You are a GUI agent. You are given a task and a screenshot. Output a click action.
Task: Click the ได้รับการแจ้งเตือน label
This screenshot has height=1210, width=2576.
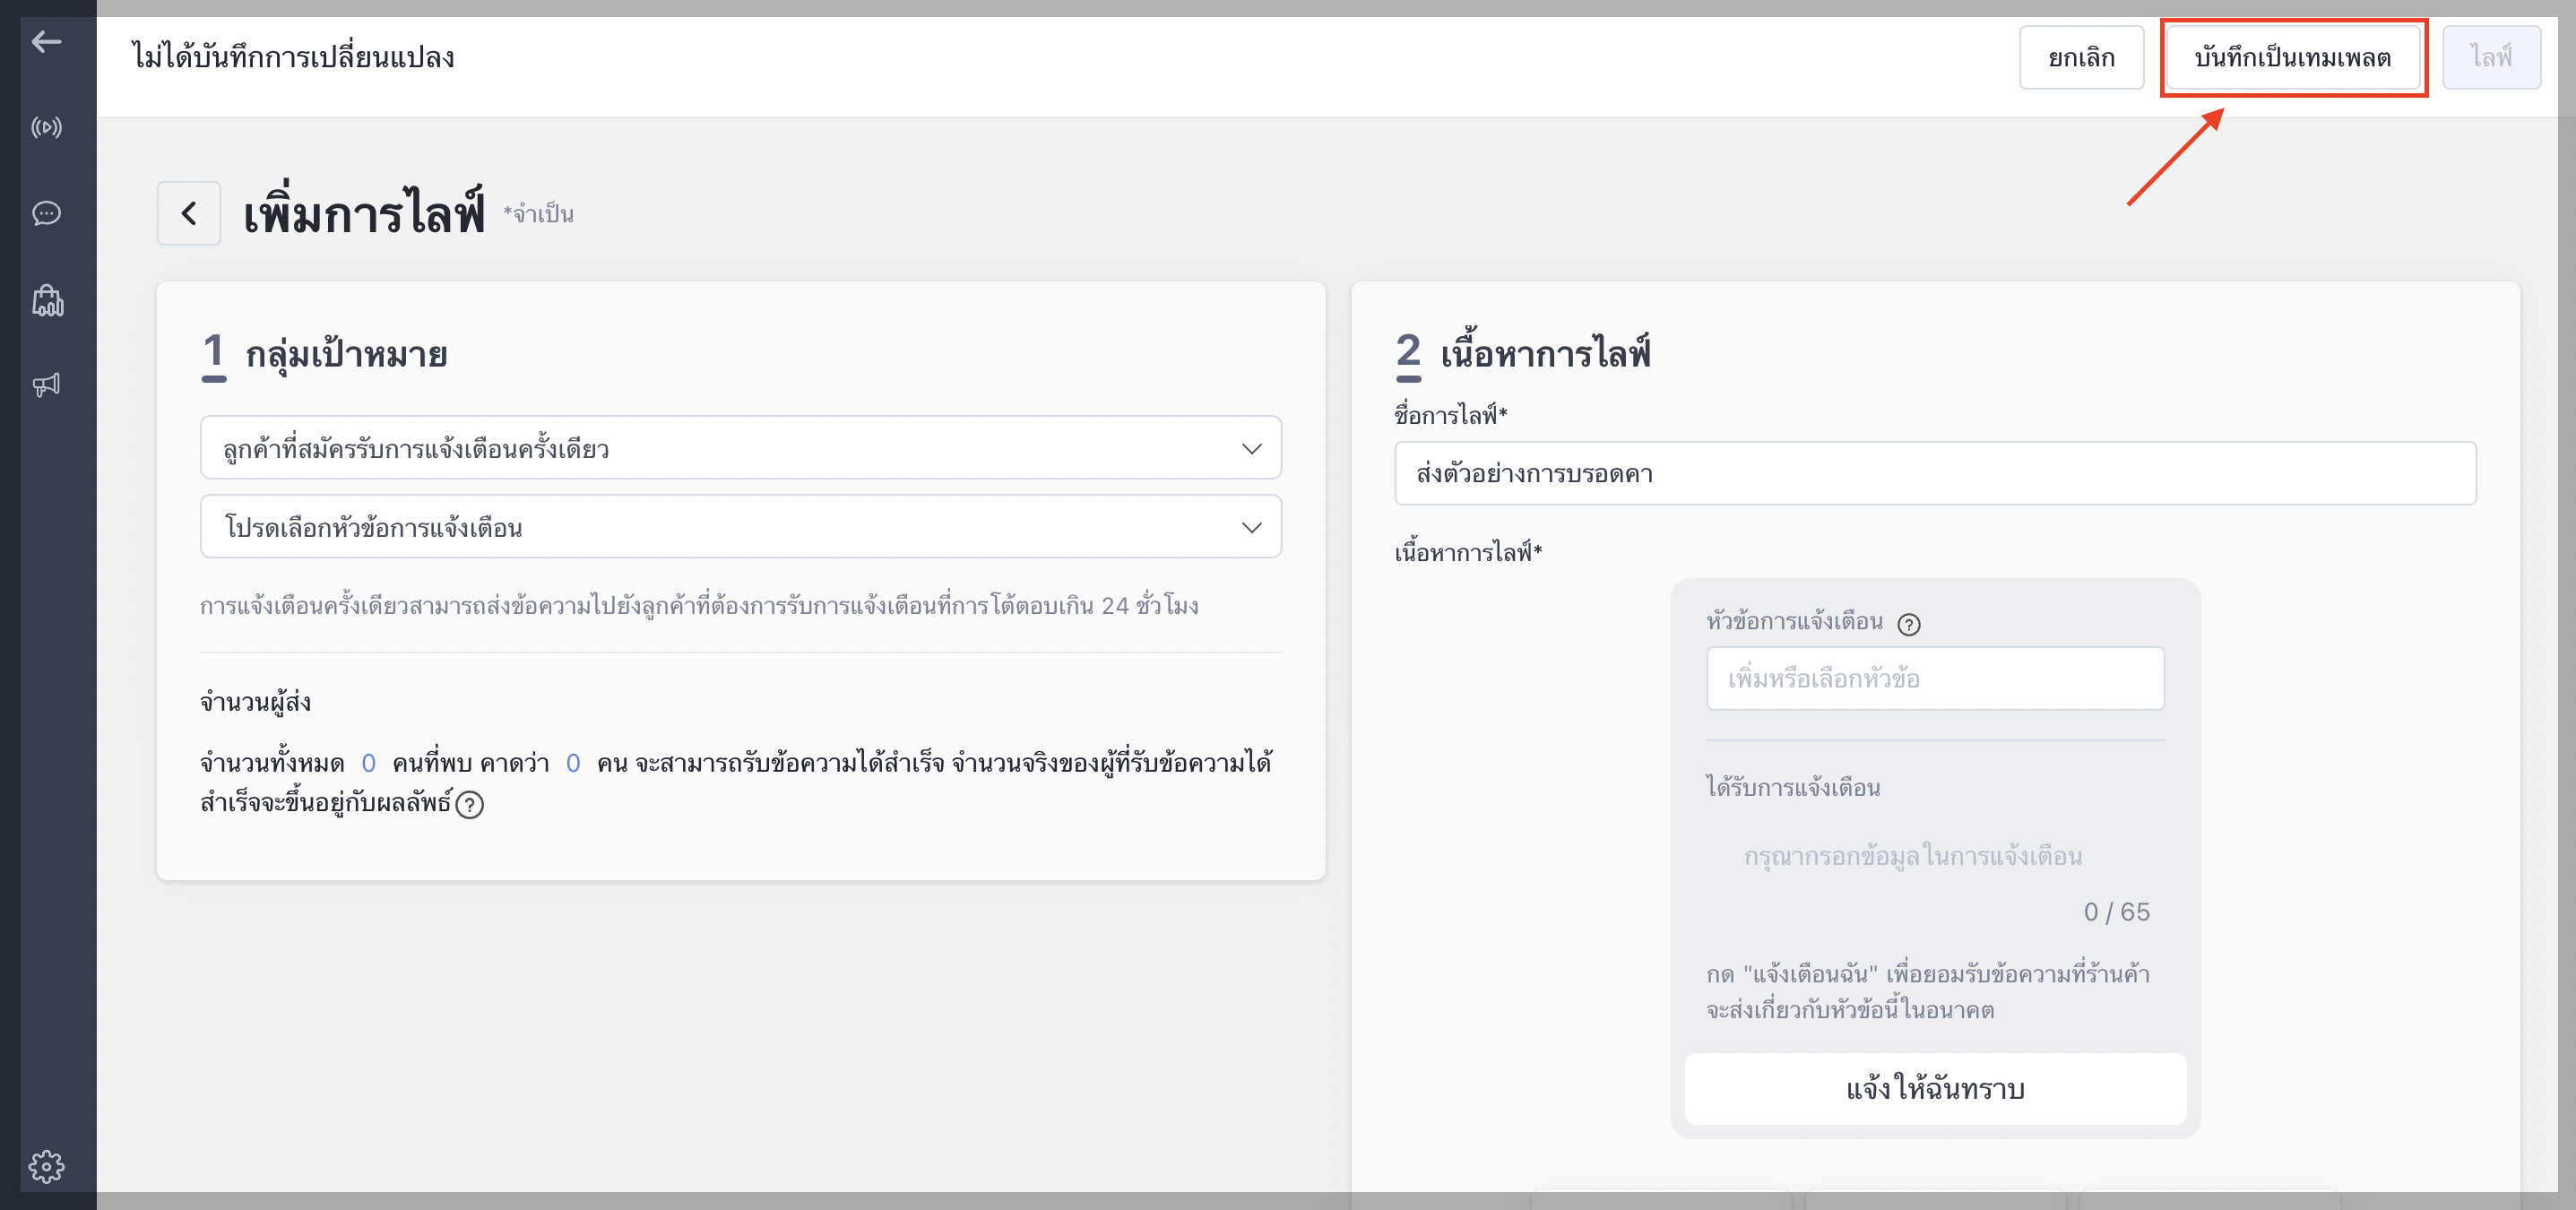point(1793,788)
